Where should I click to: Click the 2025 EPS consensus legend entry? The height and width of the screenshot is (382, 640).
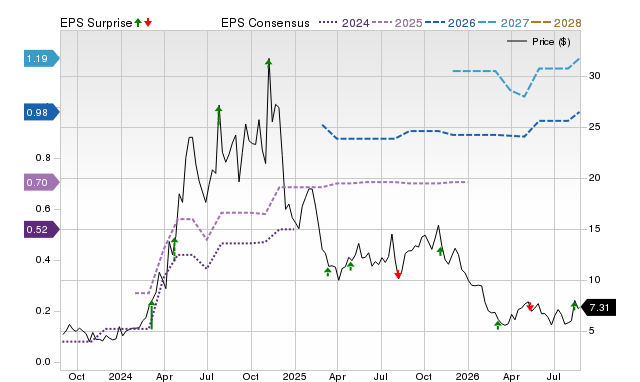click(397, 23)
